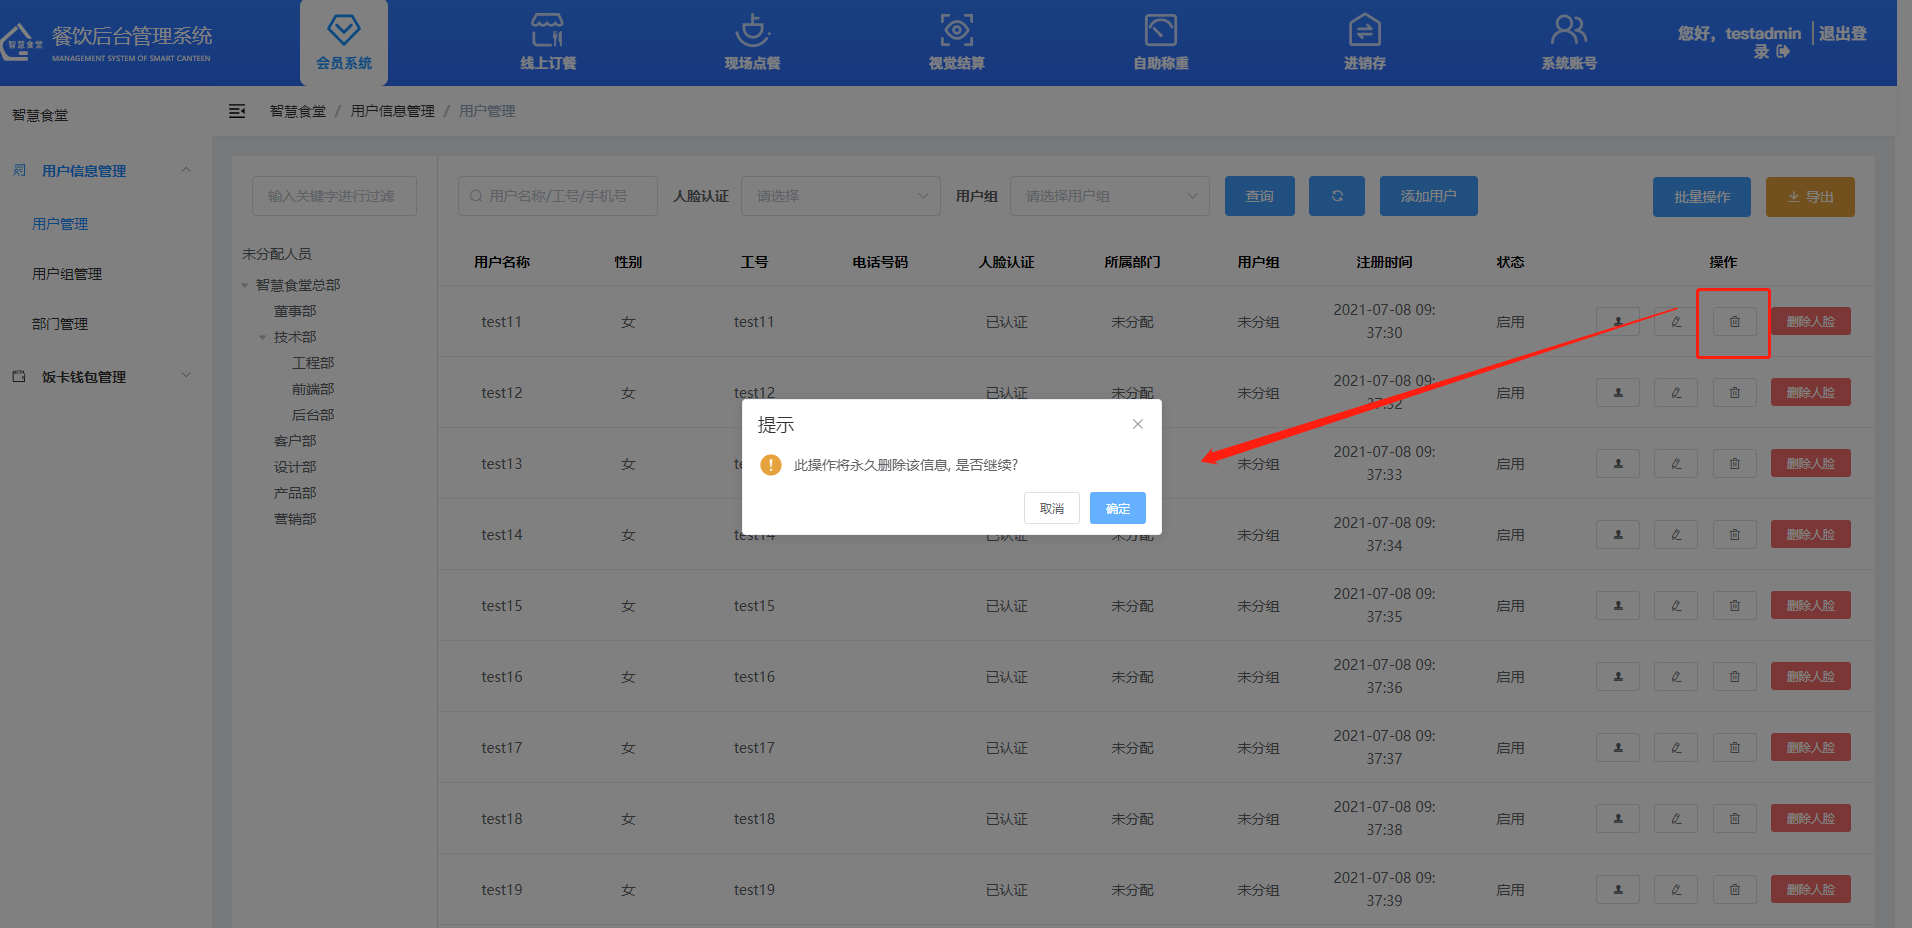Toggle the sidebar collapse hamburger icon
Screen dimensions: 1912x928
237,111
